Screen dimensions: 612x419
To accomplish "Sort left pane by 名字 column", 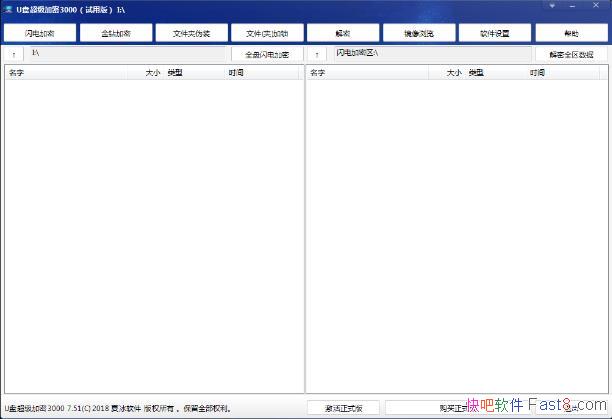I will [x=60, y=73].
